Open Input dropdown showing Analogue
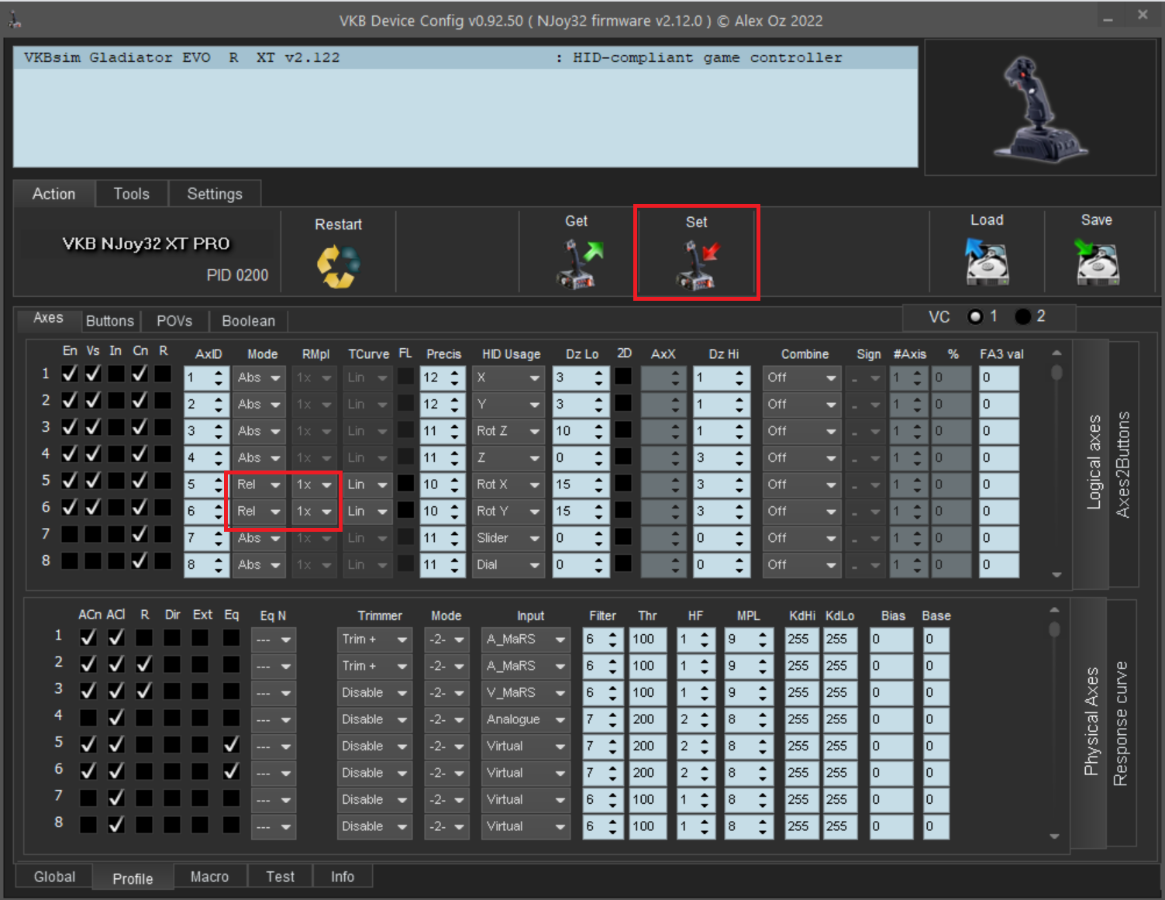Image resolution: width=1165 pixels, height=900 pixels. [525, 719]
